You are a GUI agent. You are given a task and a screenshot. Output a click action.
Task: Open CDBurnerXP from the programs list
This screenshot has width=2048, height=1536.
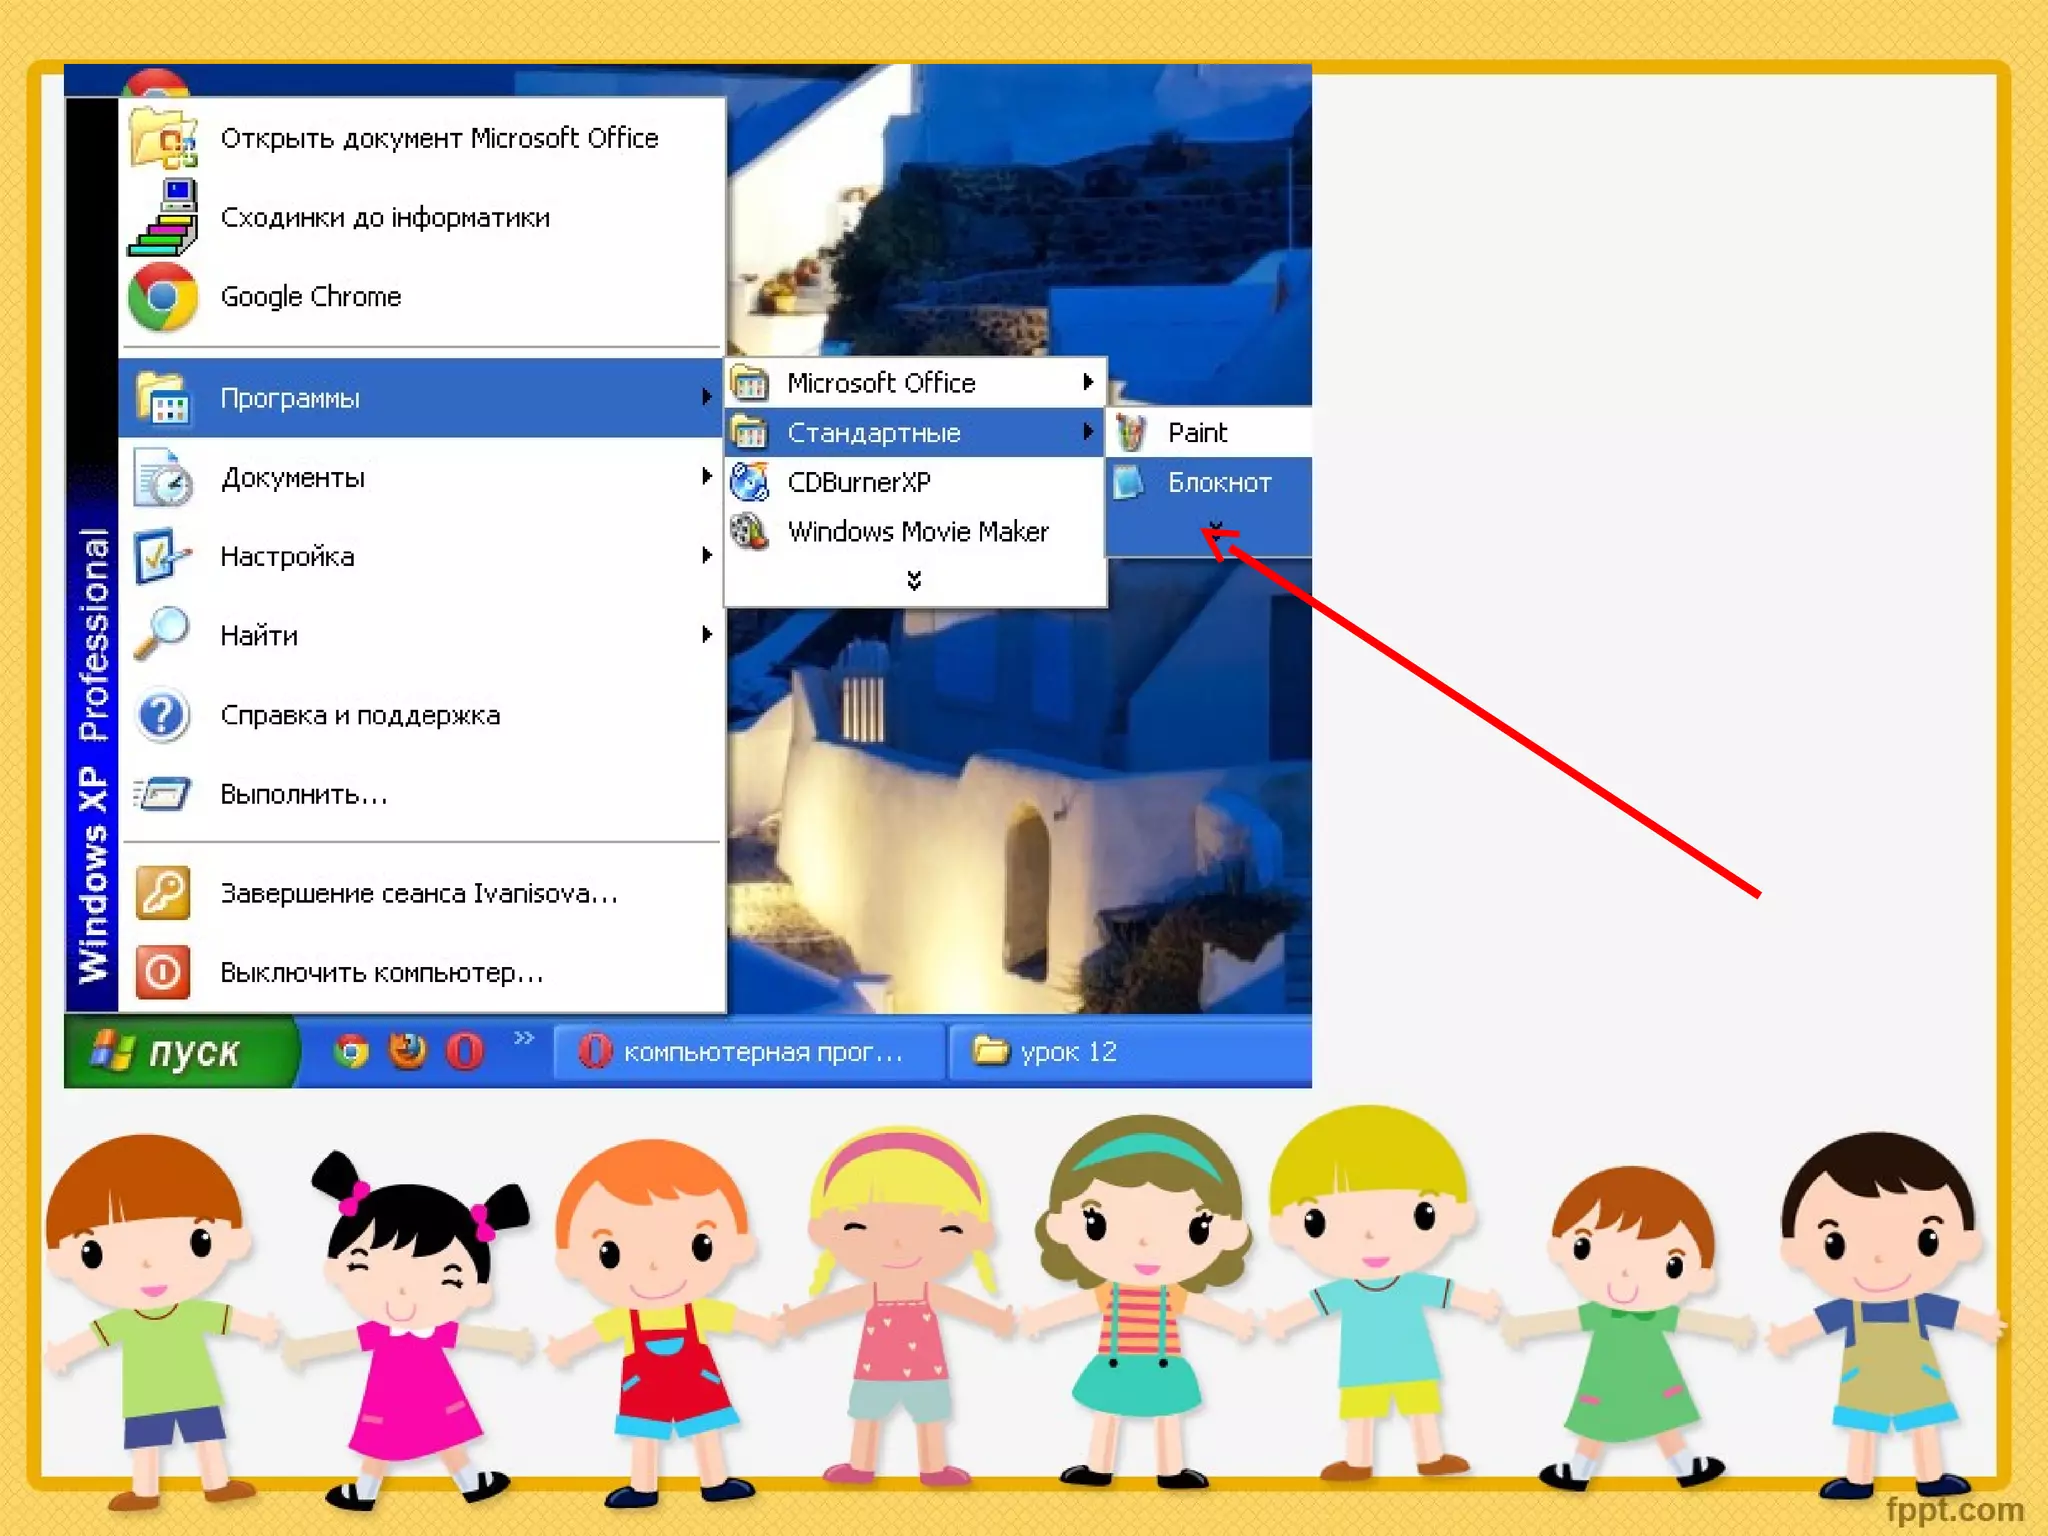tap(858, 482)
